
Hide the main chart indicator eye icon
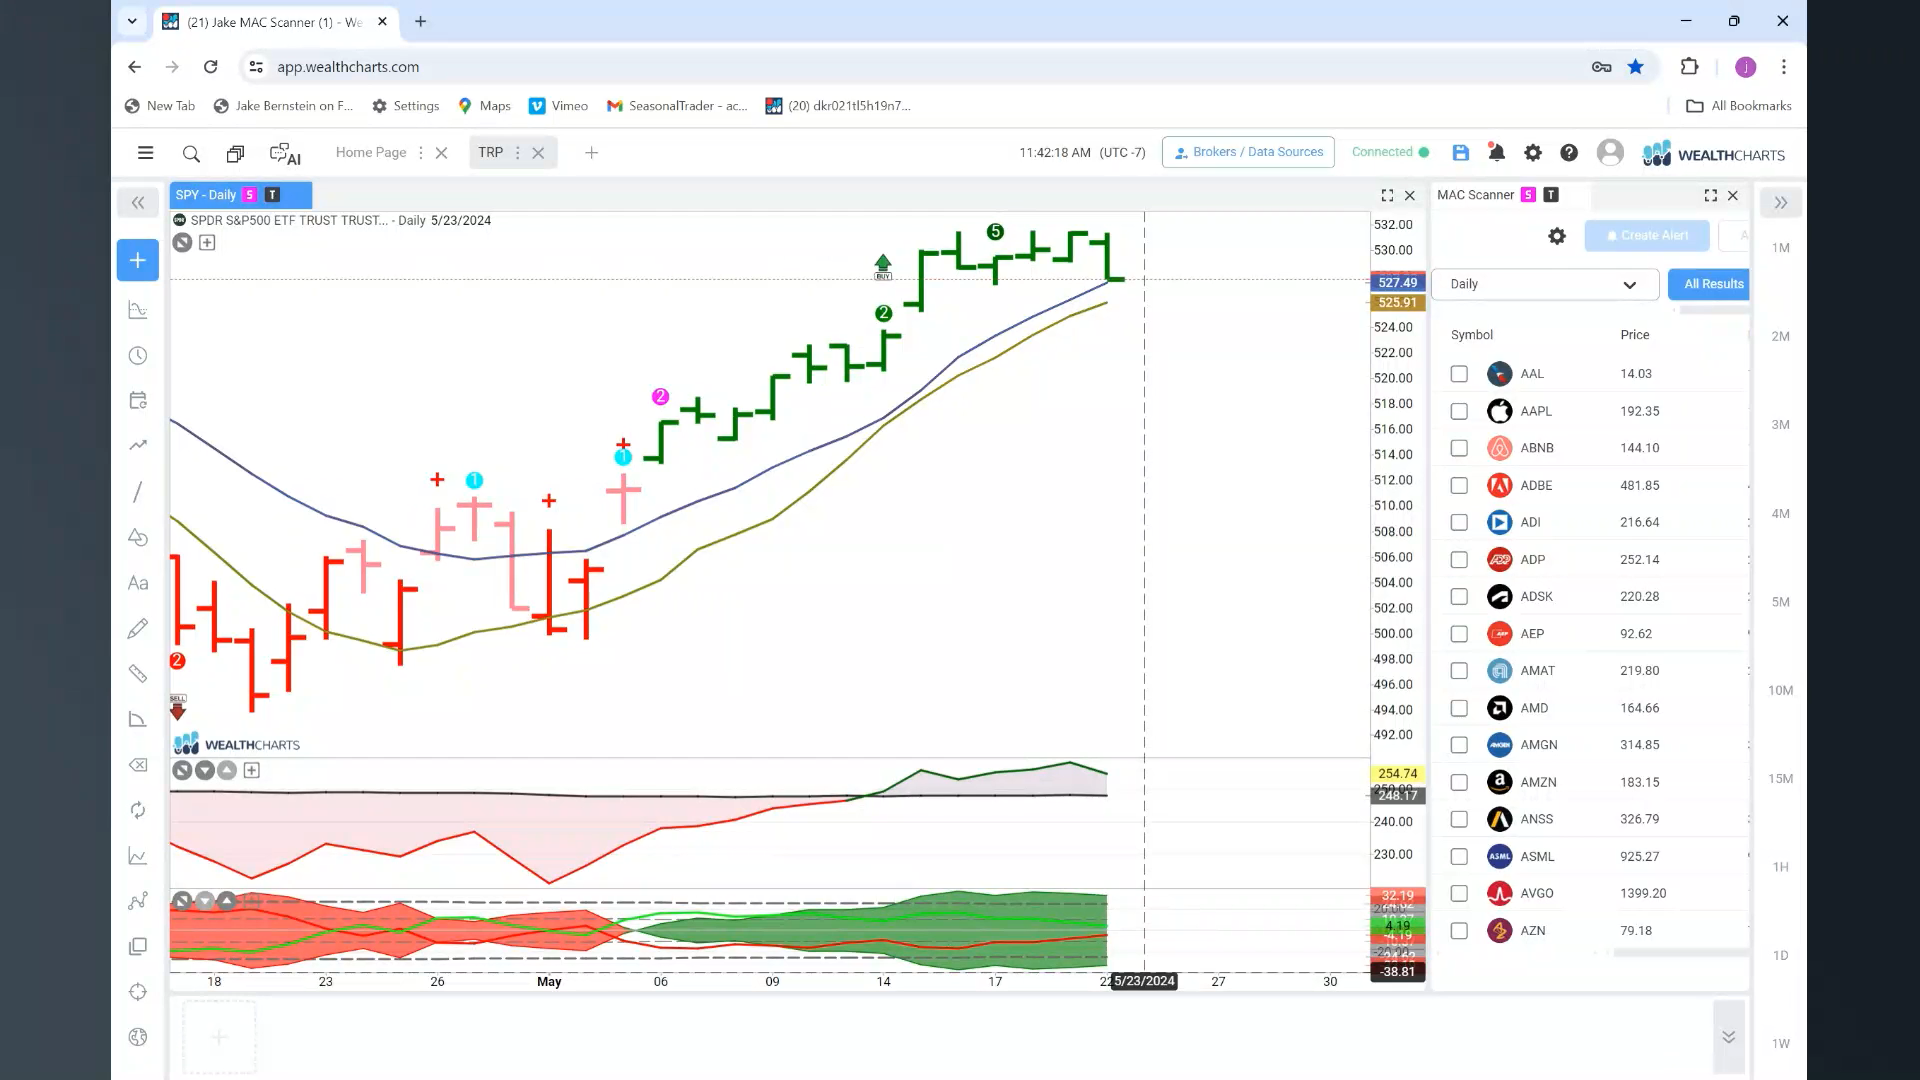[x=182, y=243]
